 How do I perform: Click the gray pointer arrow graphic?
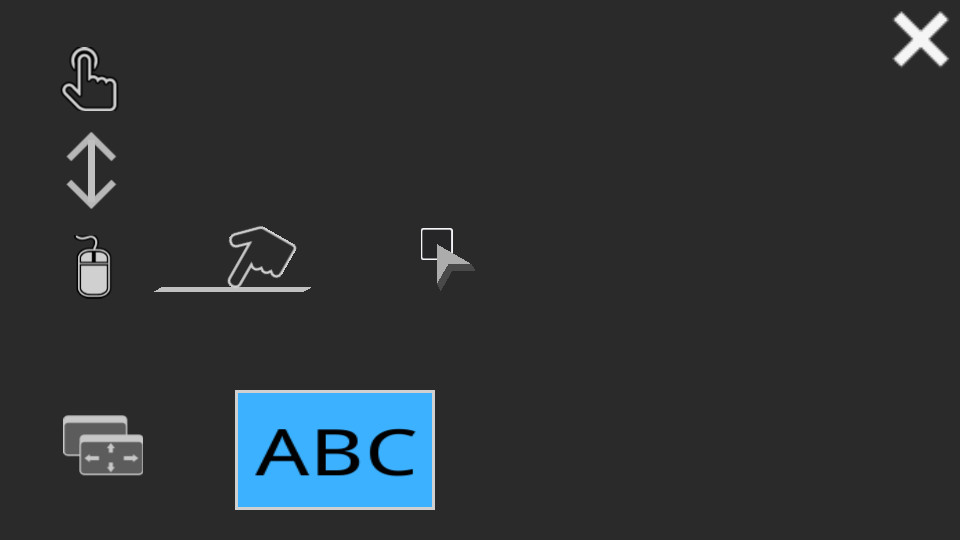click(x=453, y=267)
